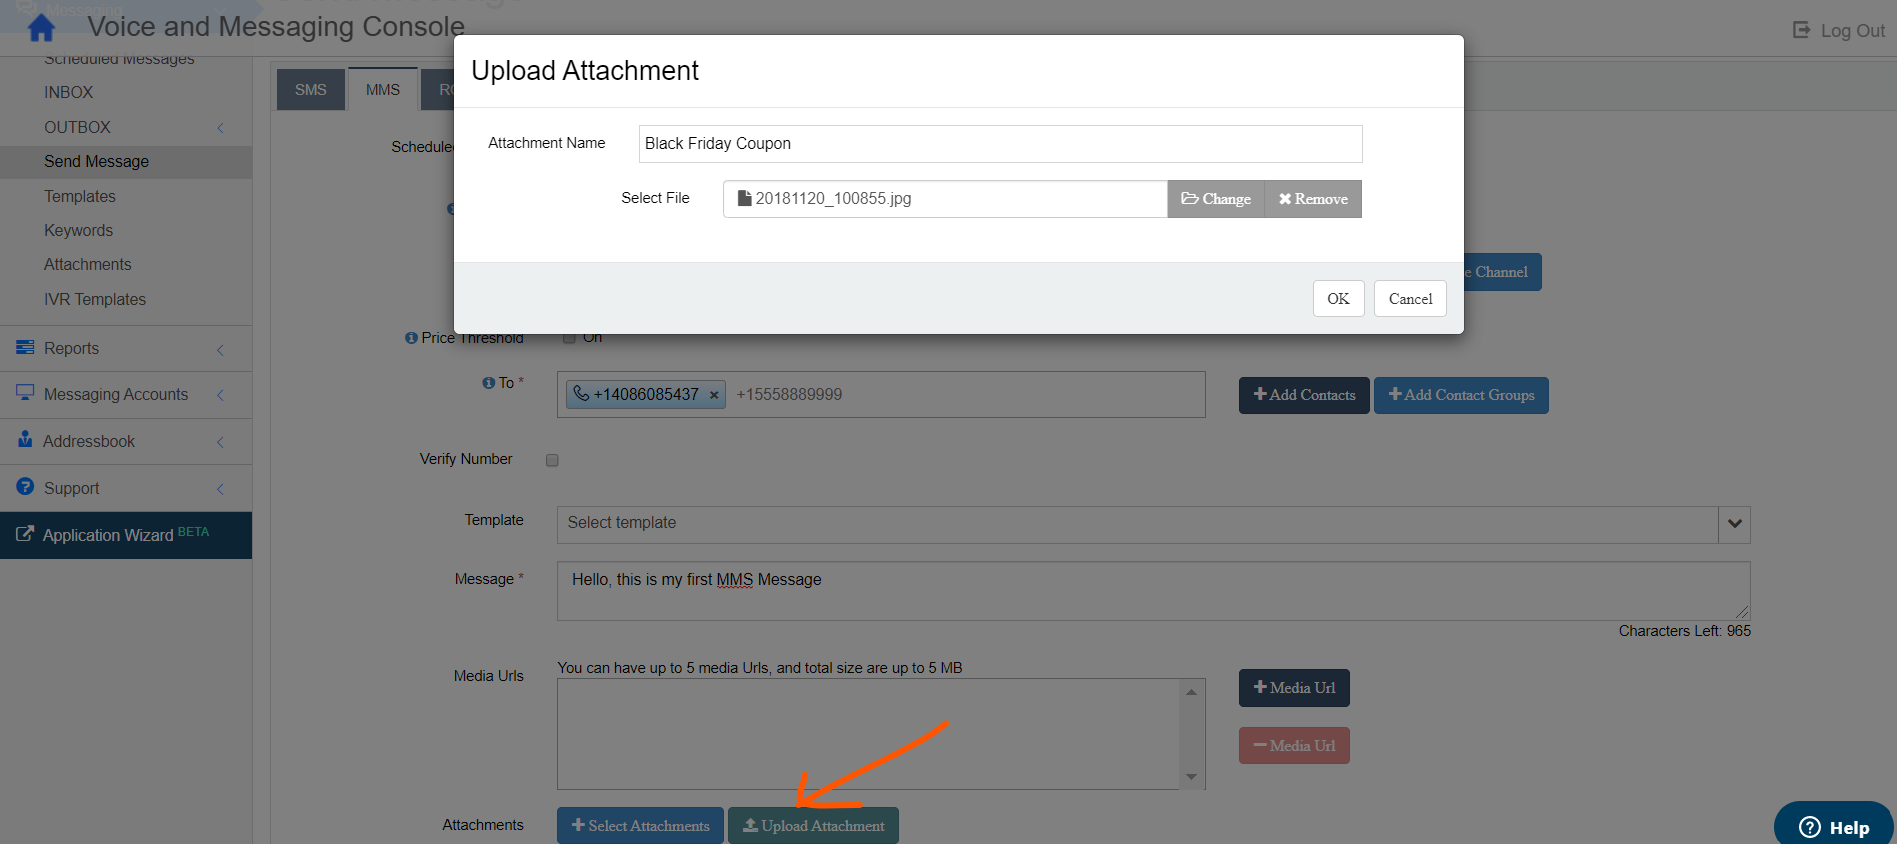The width and height of the screenshot is (1897, 844).
Task: Open Templates in the sidebar
Action: (80, 197)
